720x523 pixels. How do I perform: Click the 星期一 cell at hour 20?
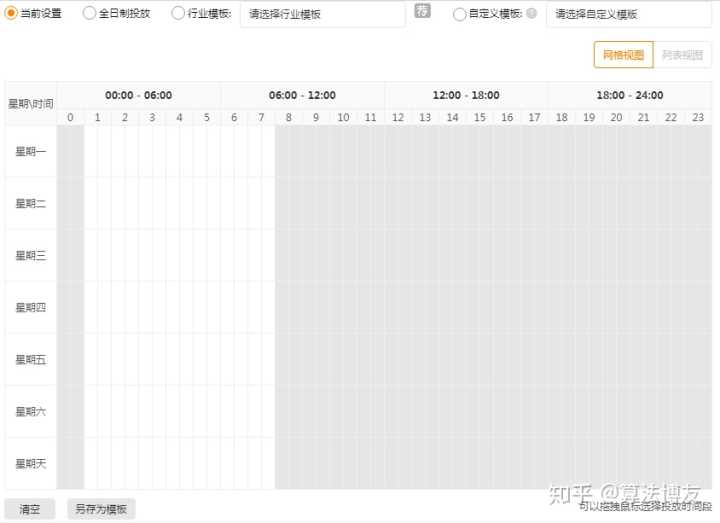(x=616, y=152)
